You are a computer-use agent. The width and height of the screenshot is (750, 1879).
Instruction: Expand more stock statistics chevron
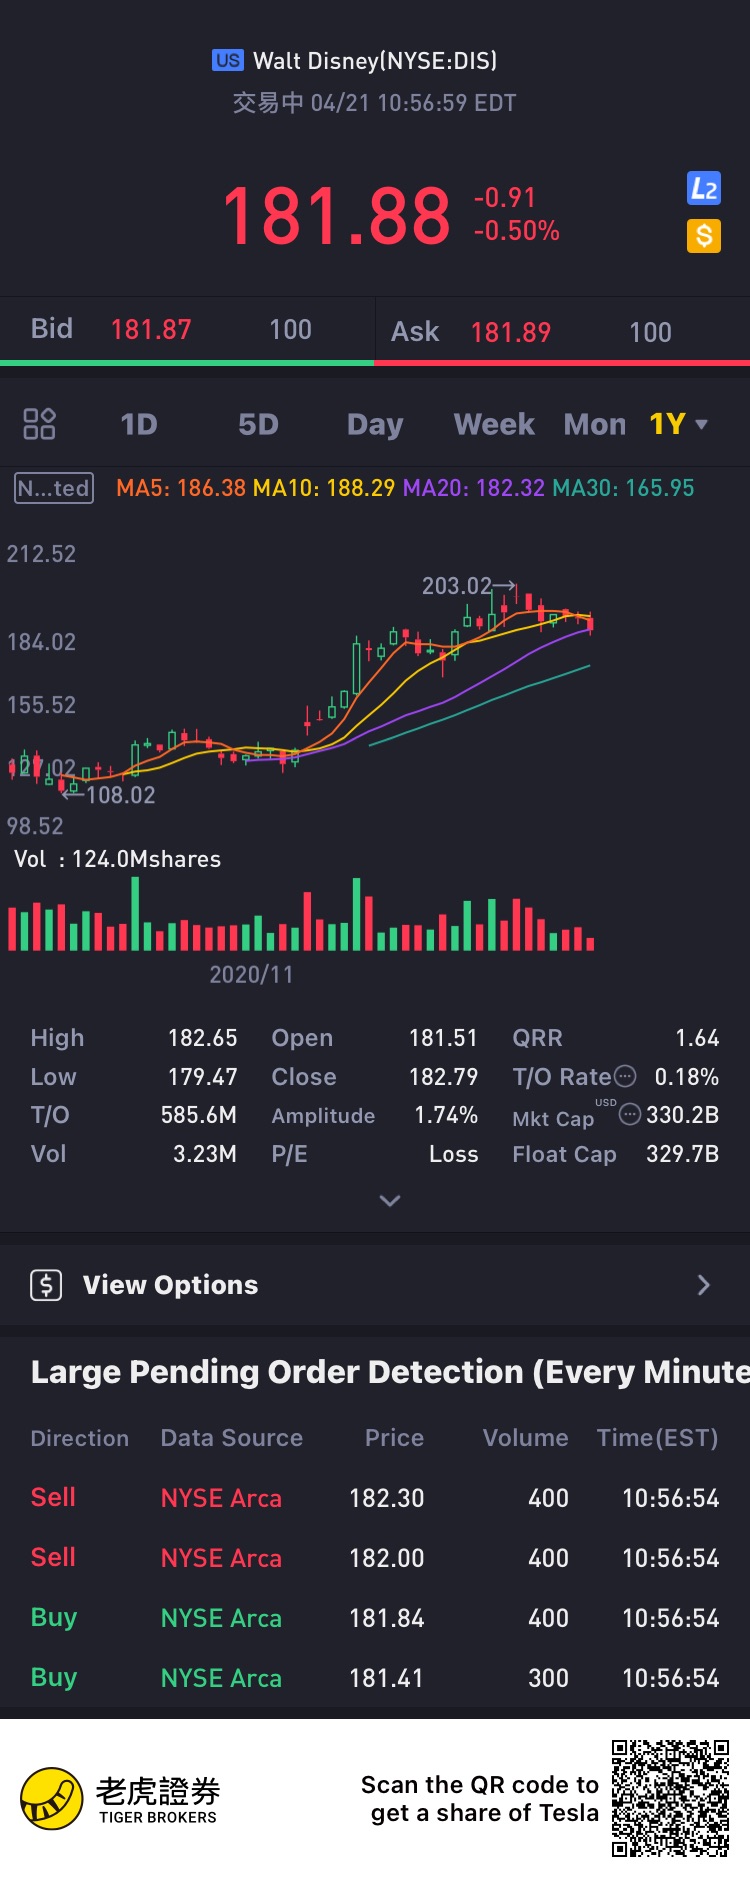[x=390, y=1200]
